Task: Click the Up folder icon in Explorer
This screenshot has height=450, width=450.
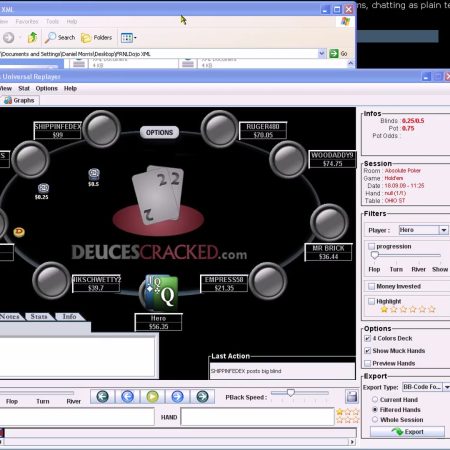Action: [32, 37]
